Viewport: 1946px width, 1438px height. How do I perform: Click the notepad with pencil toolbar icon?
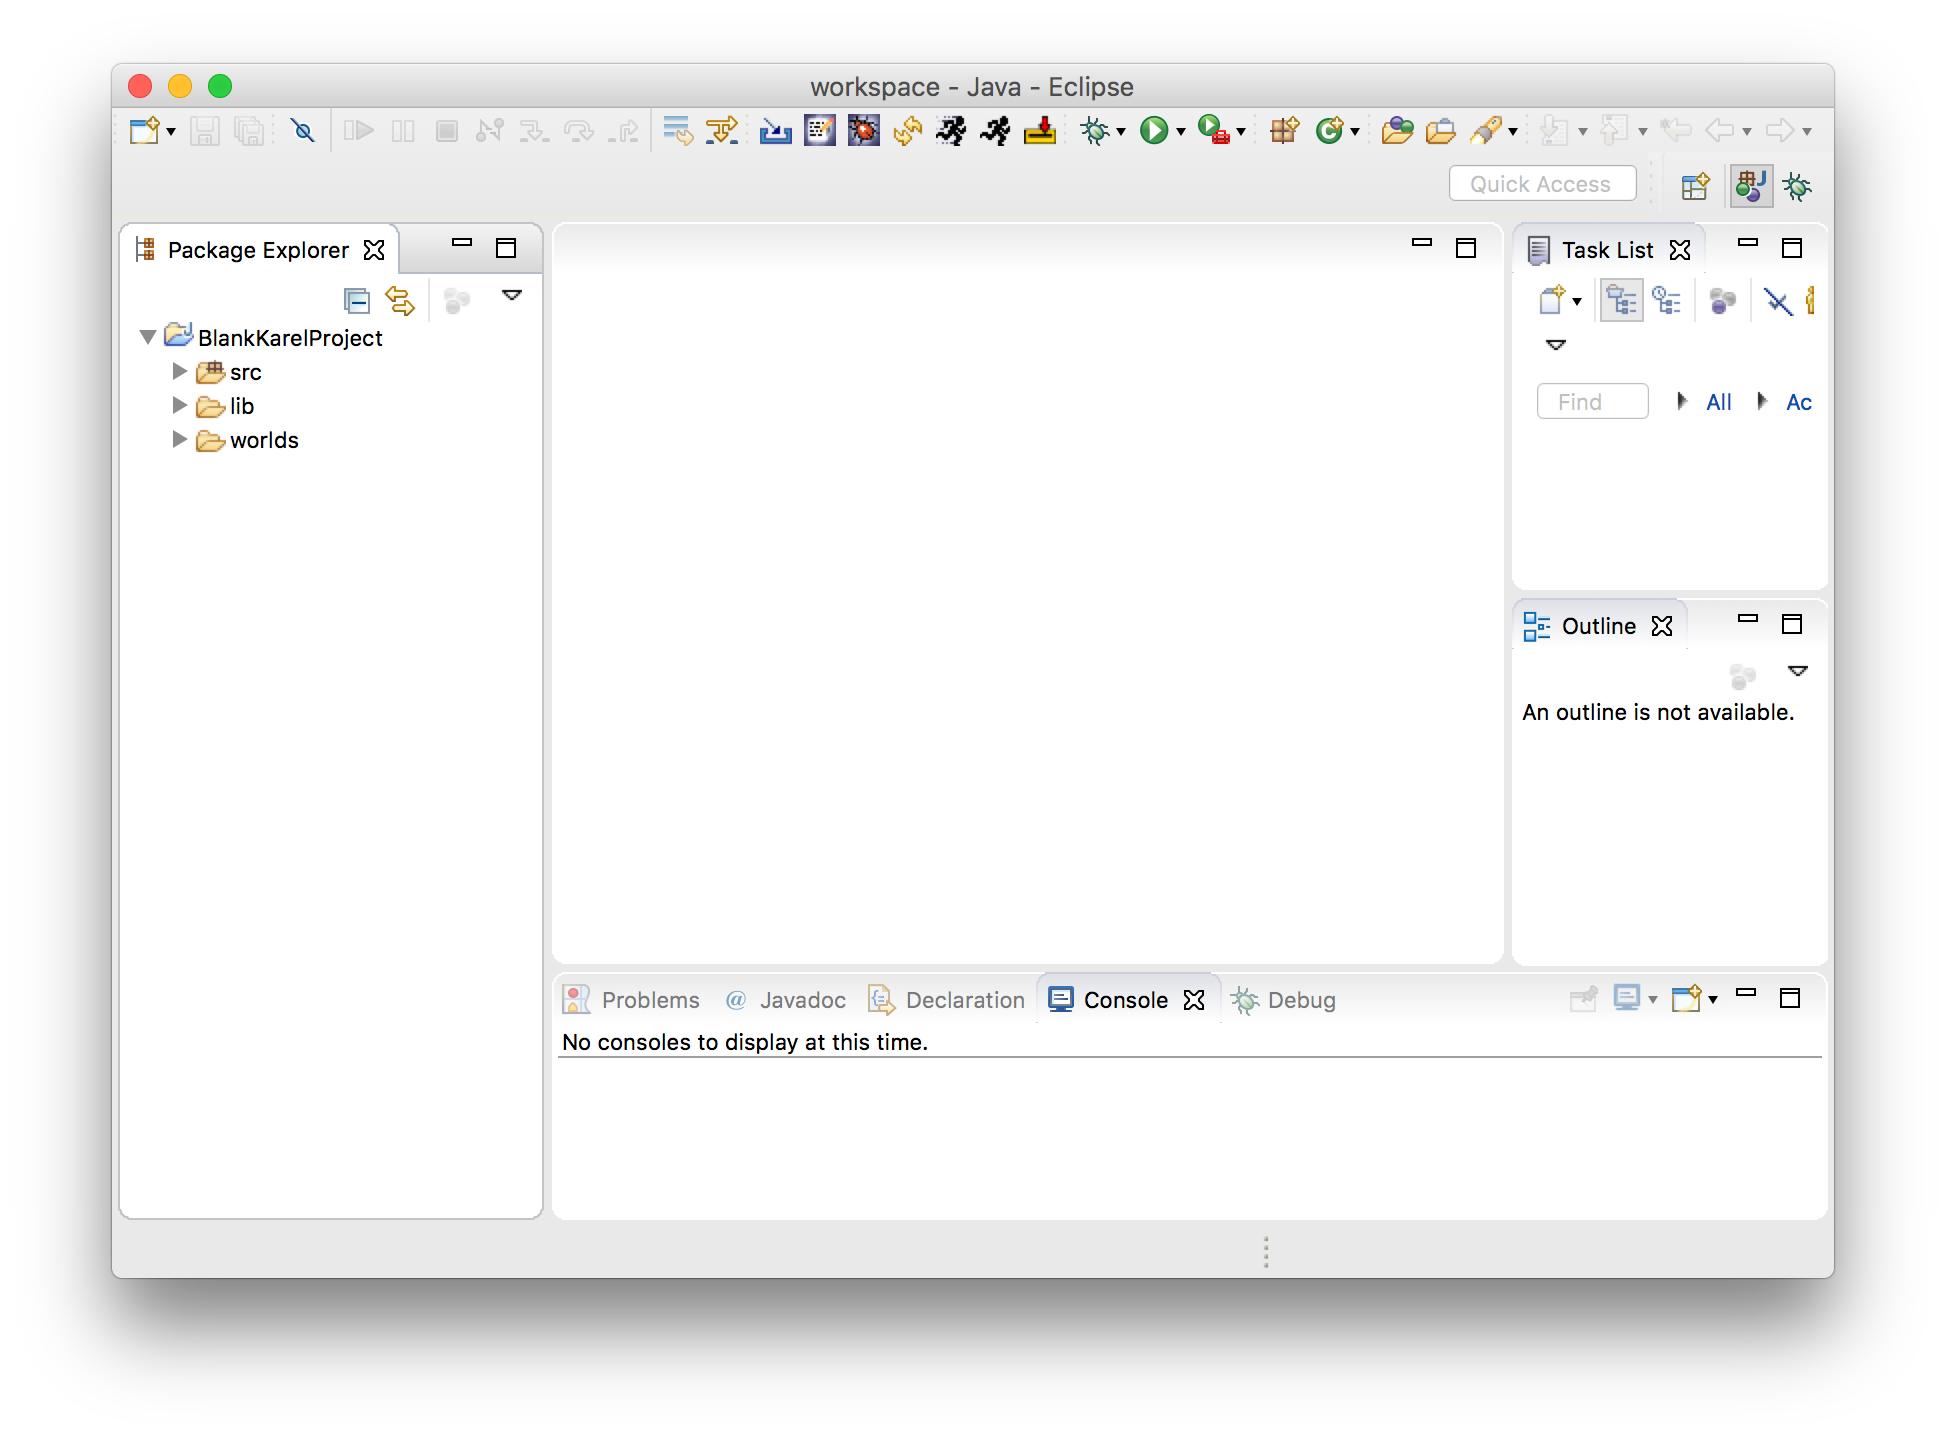point(820,131)
